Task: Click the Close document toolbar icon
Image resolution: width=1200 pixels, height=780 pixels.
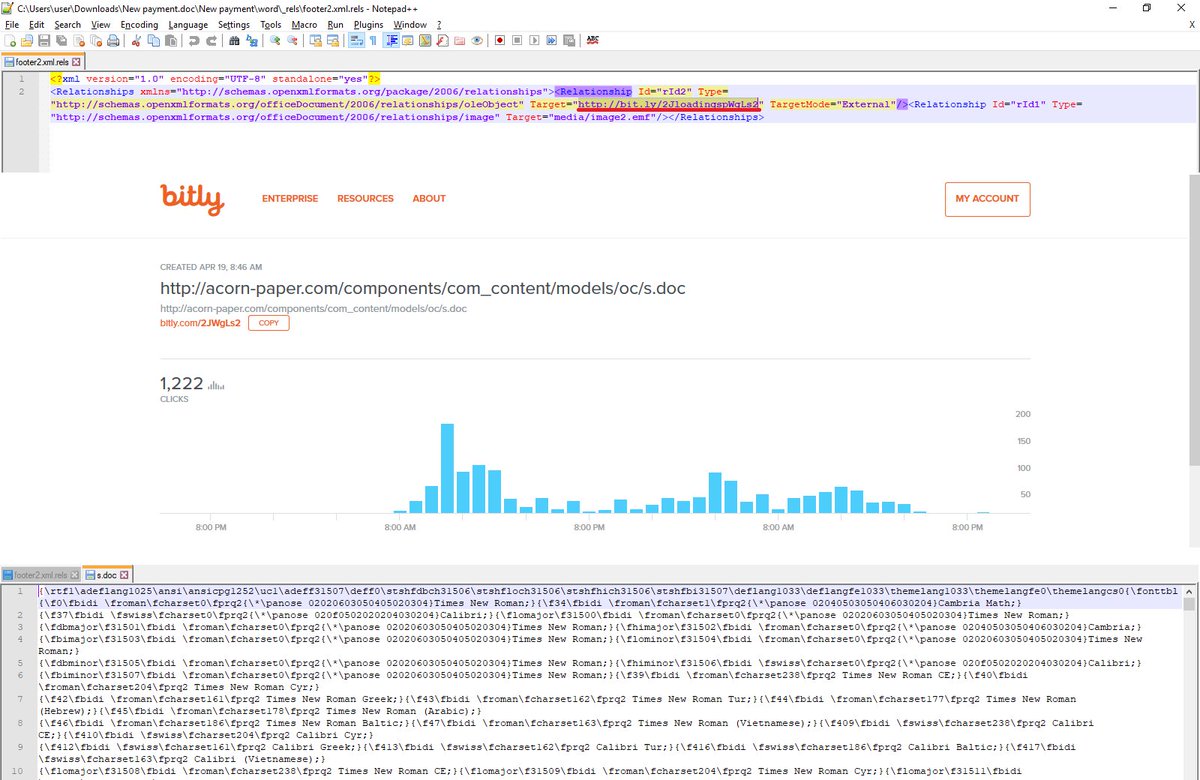Action: (79, 41)
